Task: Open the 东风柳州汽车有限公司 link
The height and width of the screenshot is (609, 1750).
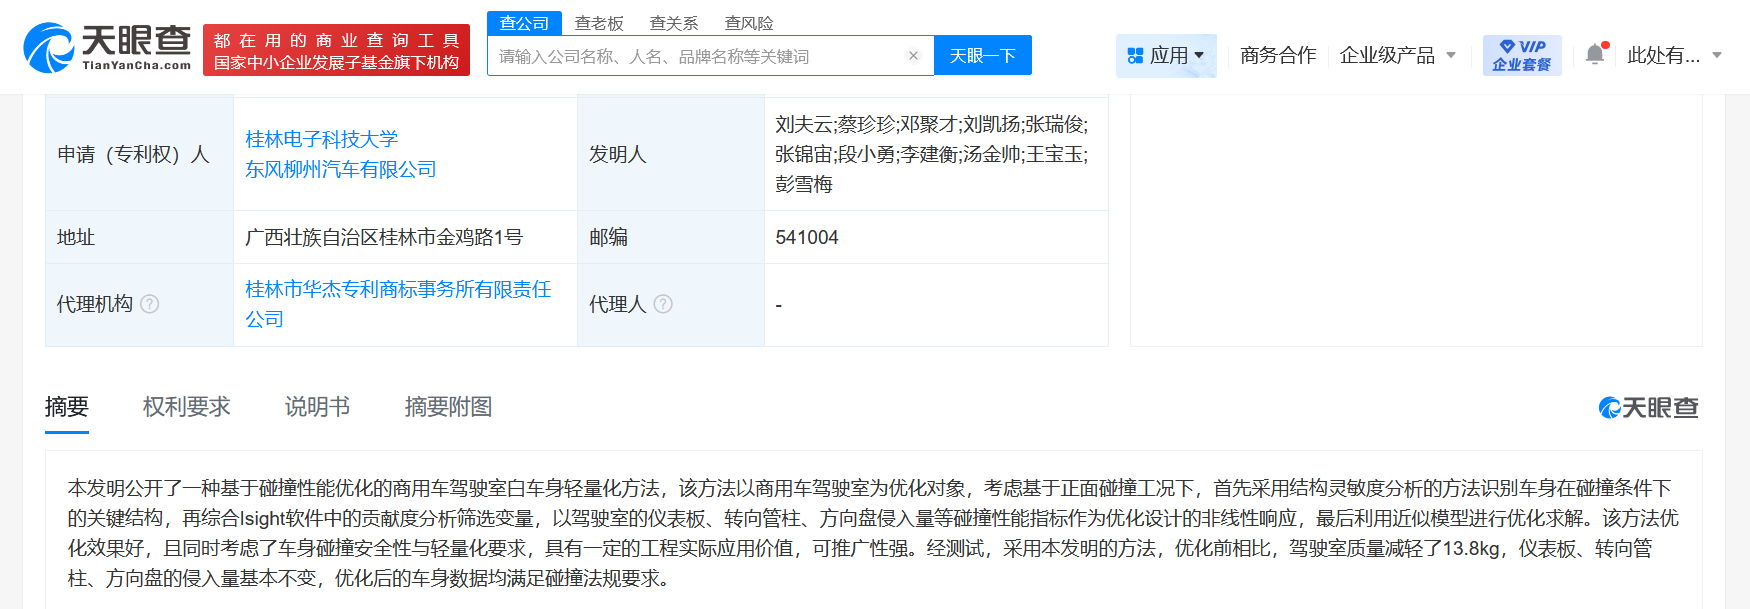Action: (341, 169)
